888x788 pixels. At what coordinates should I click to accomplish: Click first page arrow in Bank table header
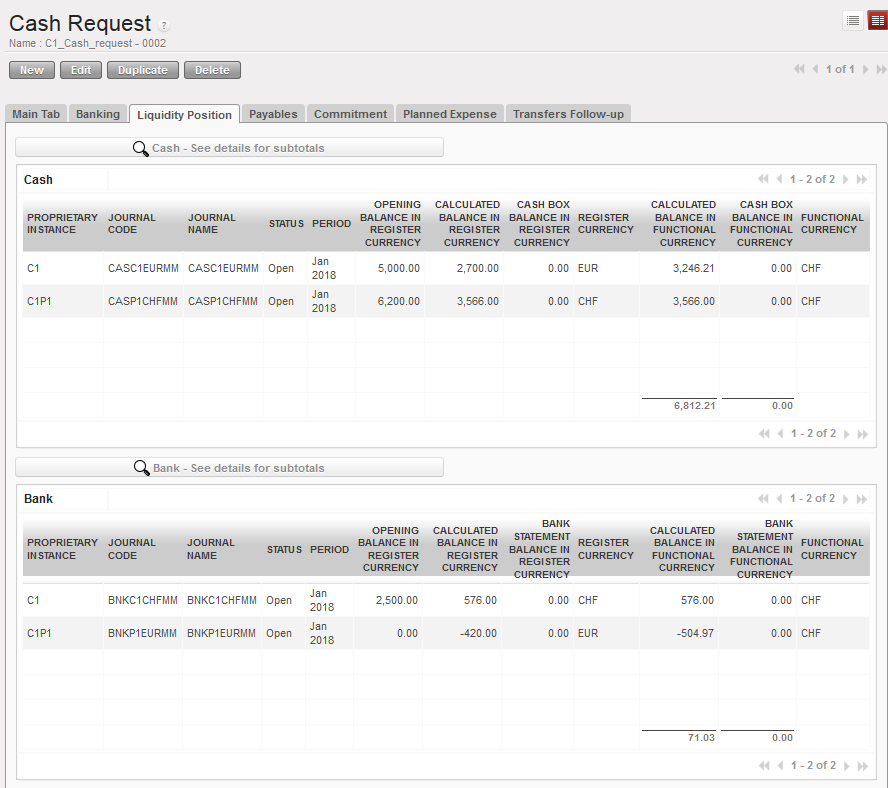coord(764,499)
